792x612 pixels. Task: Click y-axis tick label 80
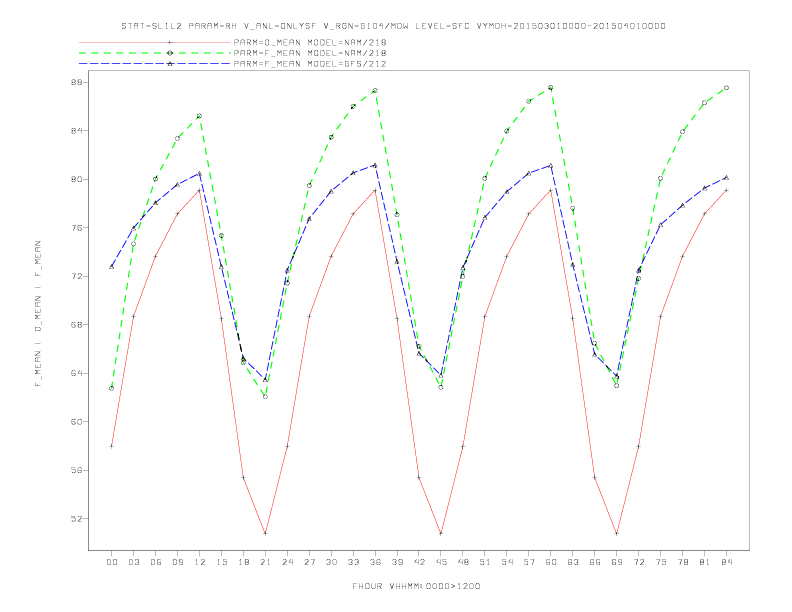77,179
